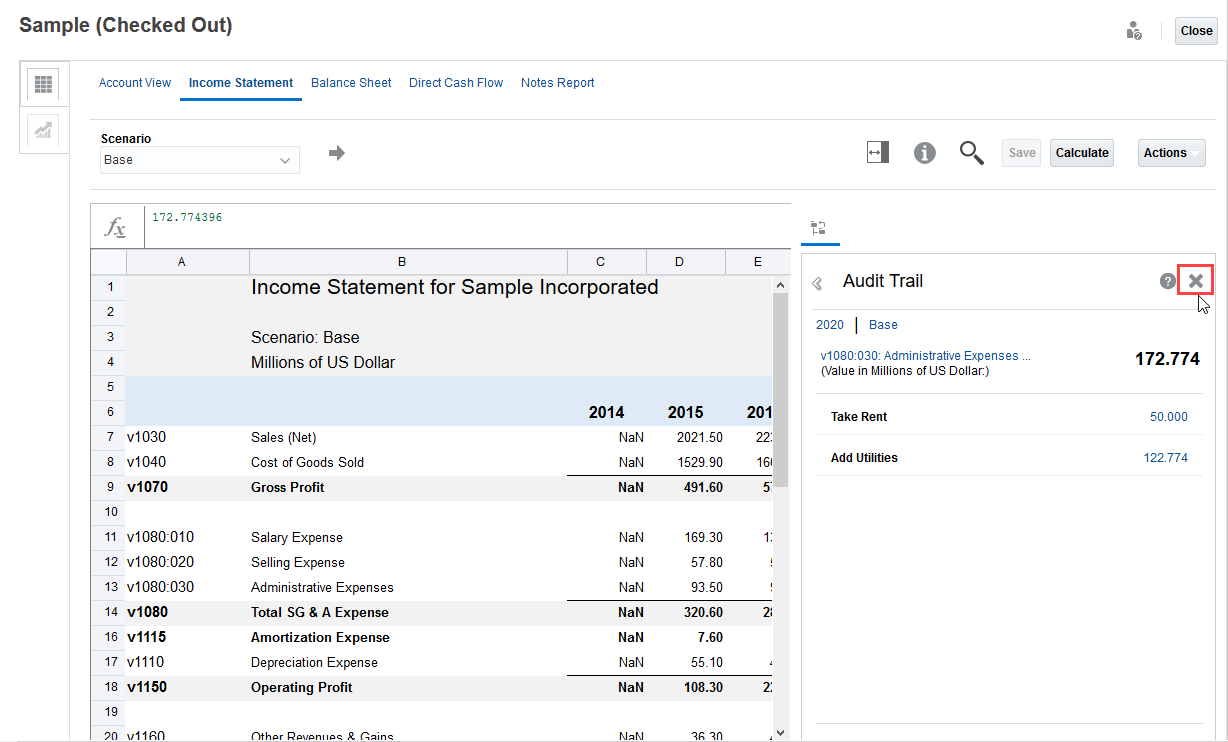
Task: Click the user settings icon near Close
Action: pos(1133,30)
